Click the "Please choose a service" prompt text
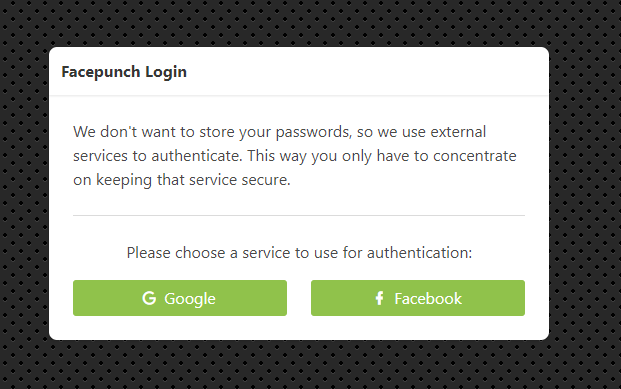The width and height of the screenshot is (621, 389). point(299,253)
